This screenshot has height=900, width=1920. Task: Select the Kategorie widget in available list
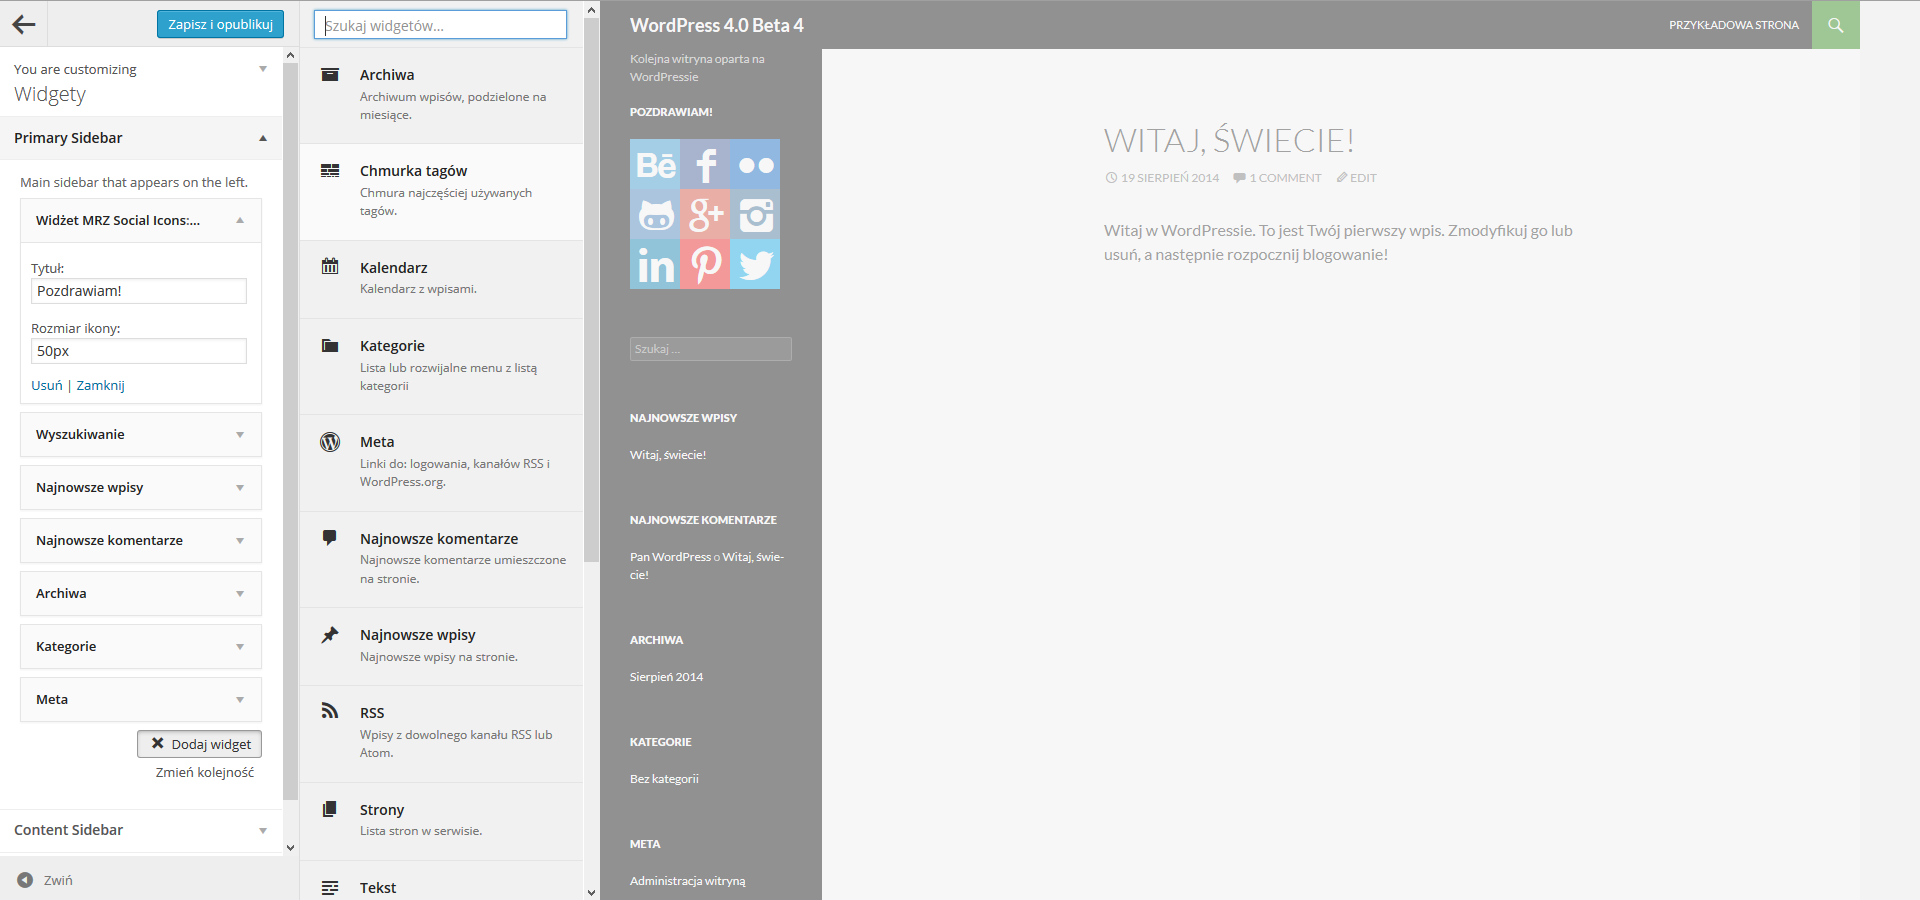tap(441, 367)
